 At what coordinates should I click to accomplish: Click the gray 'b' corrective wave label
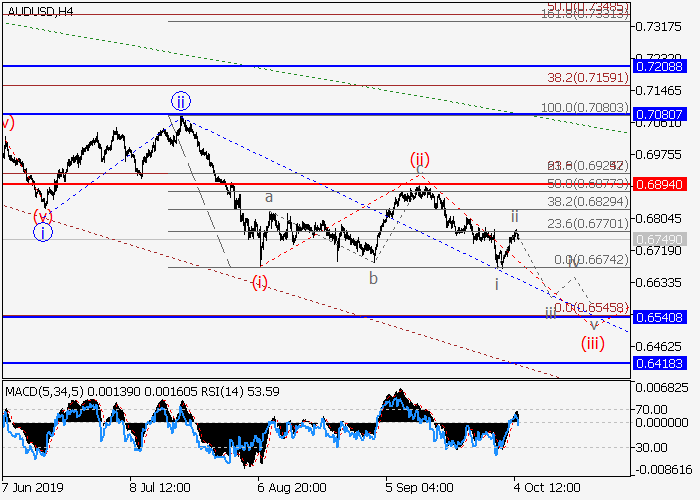click(x=373, y=279)
